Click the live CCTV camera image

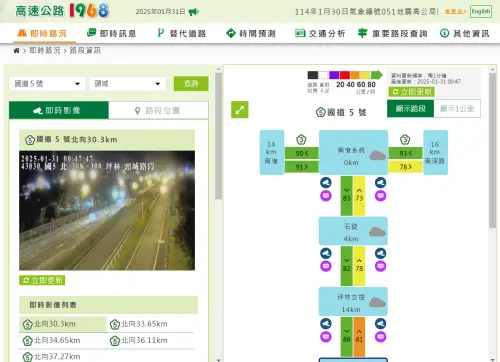point(107,210)
